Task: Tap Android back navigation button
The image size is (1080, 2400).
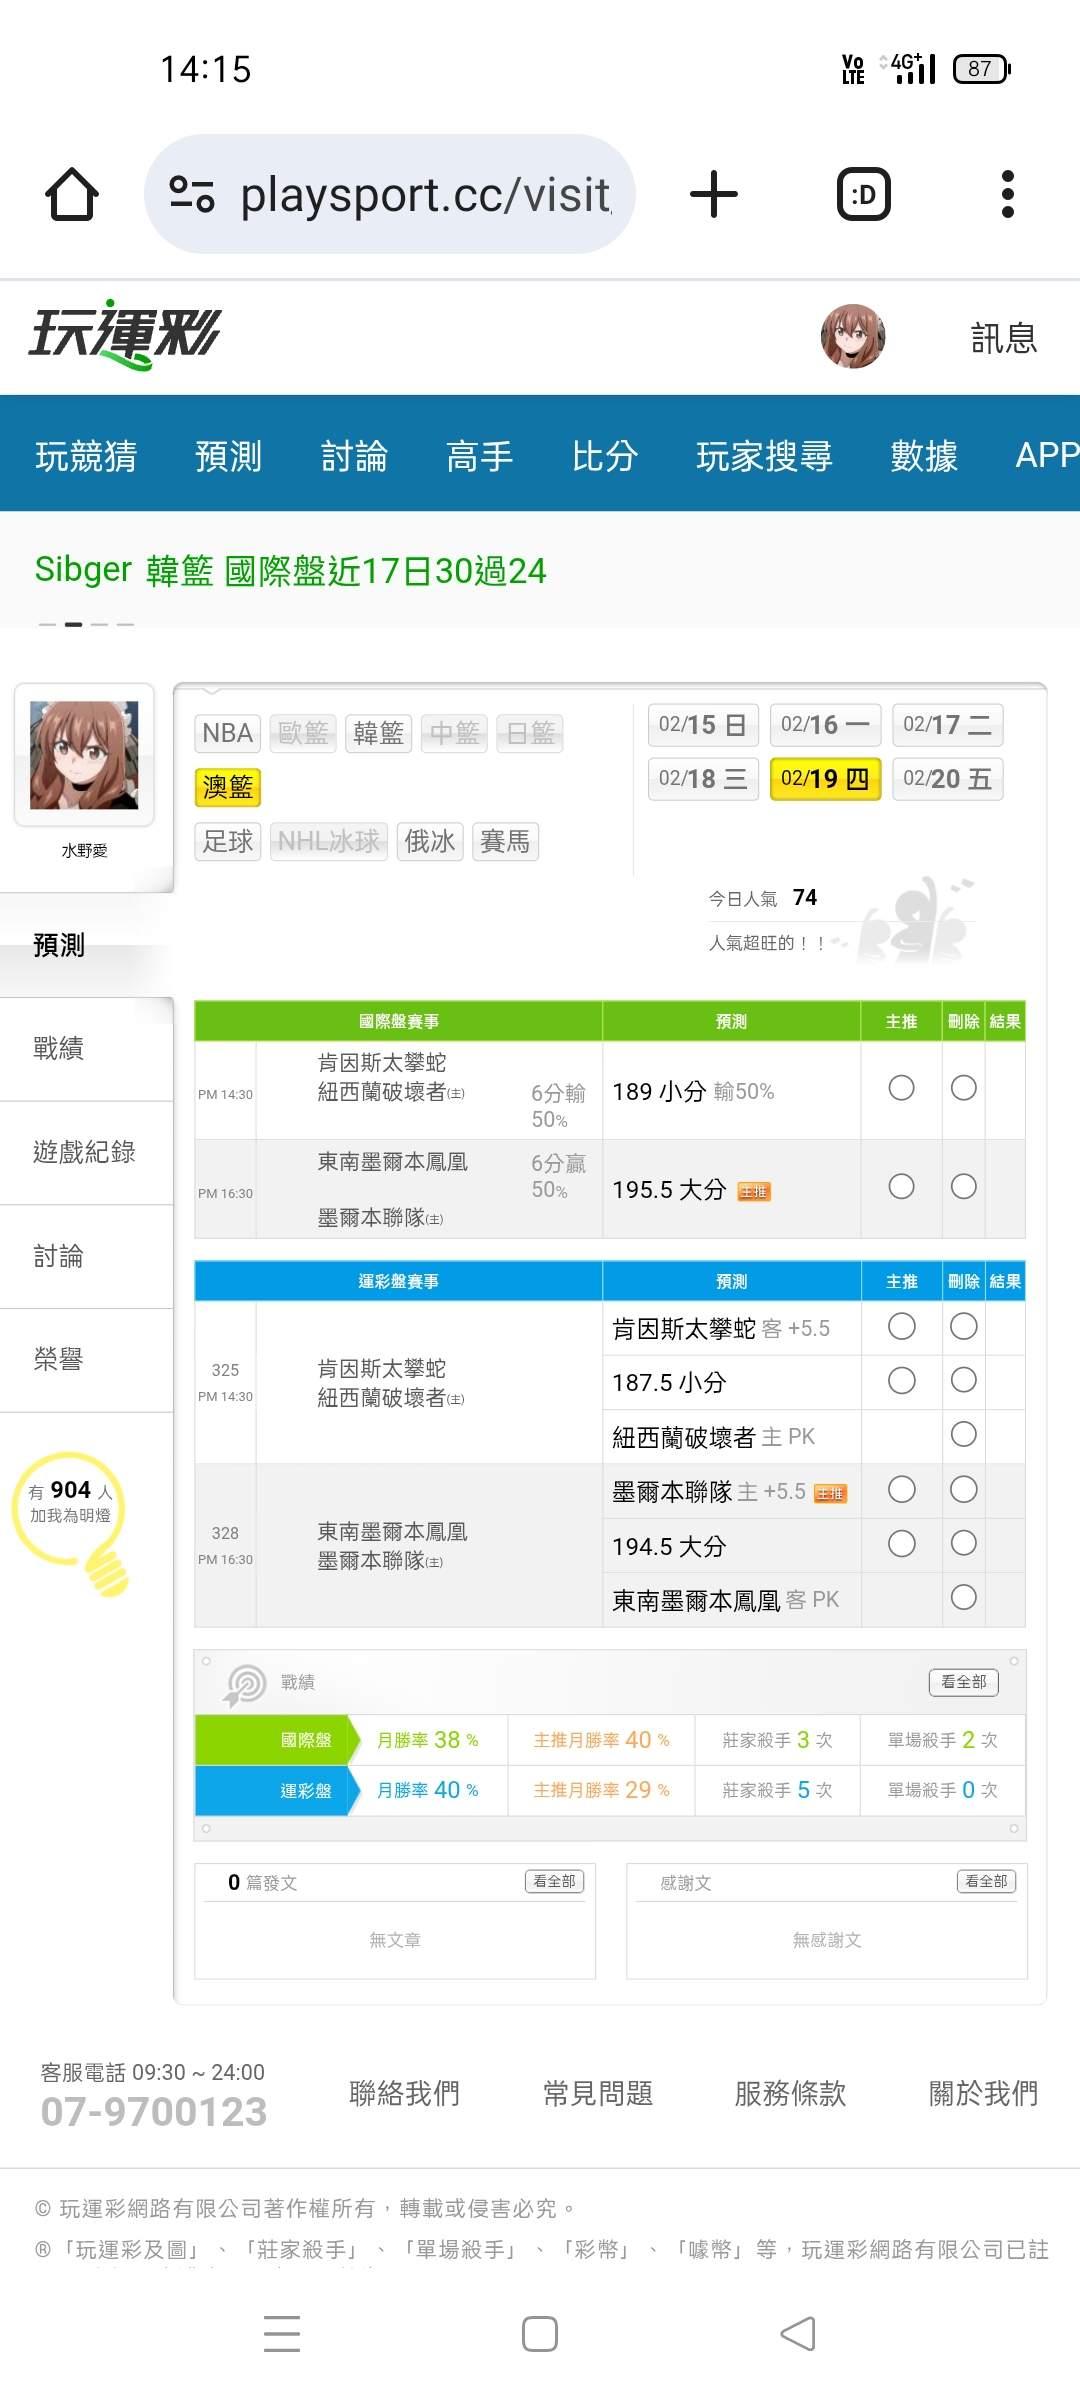Action: tap(798, 2334)
